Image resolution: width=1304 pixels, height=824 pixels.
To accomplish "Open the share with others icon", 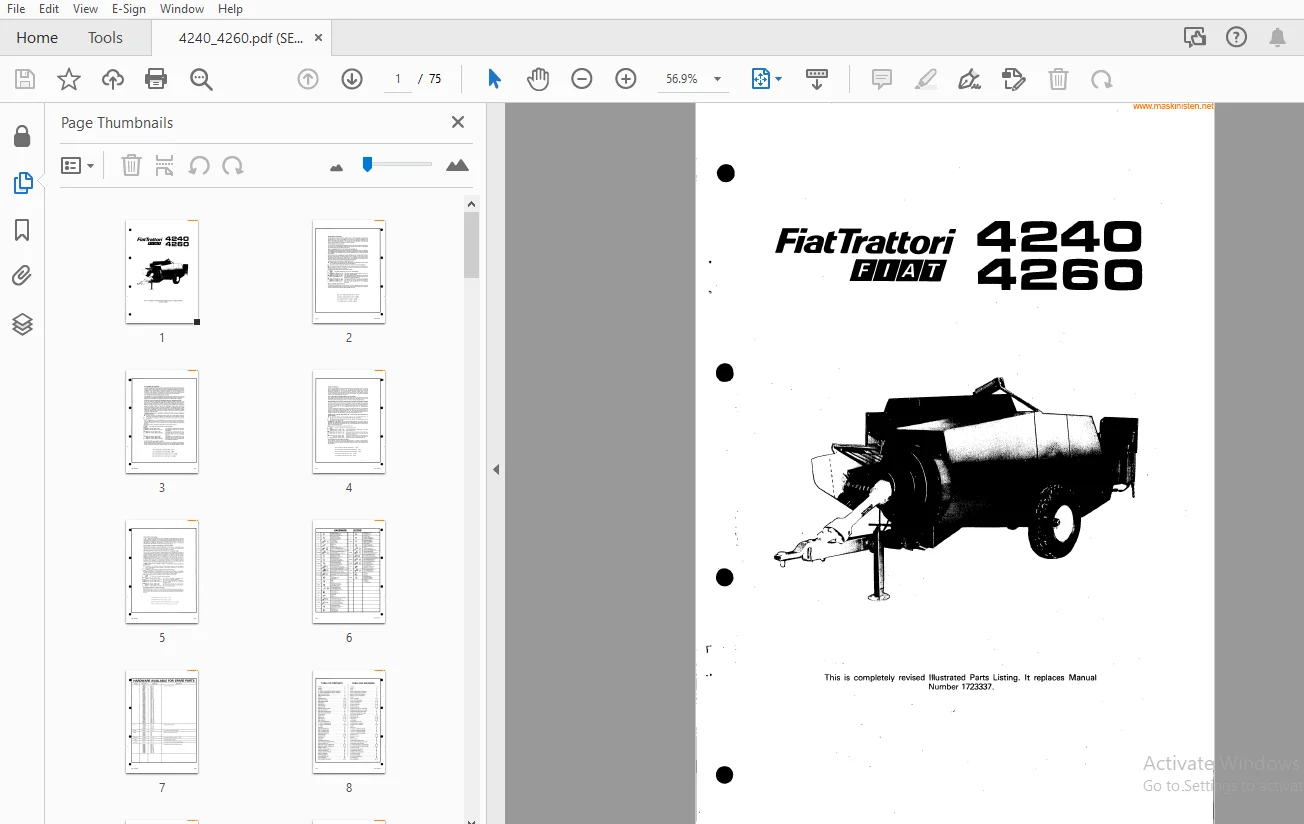I will 1194,38.
